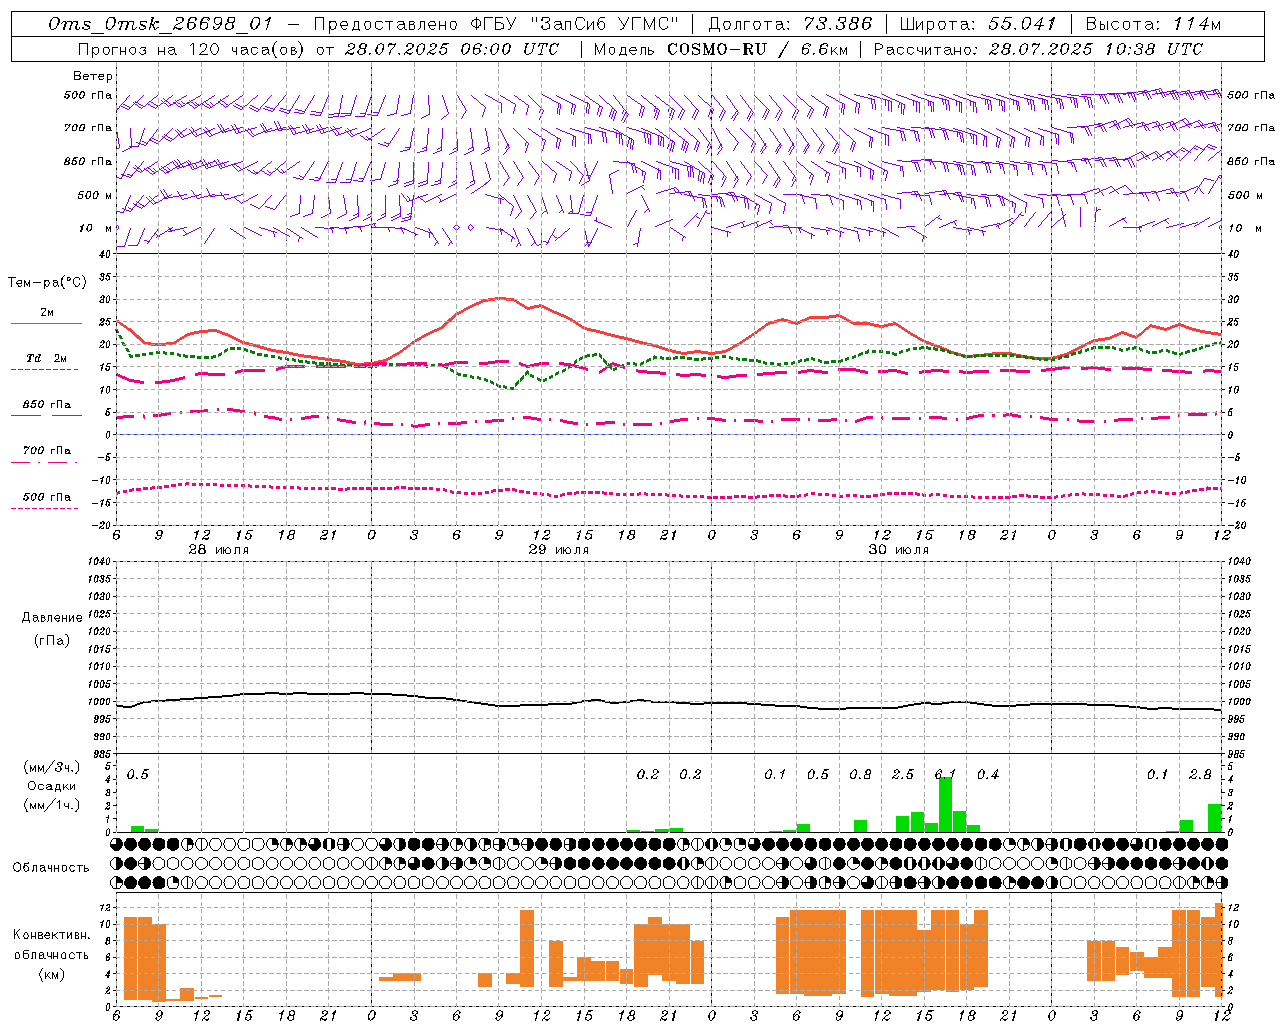This screenshot has width=1280, height=1024.
Task: Click the (мм/3ч.) units label
Action: [52, 768]
